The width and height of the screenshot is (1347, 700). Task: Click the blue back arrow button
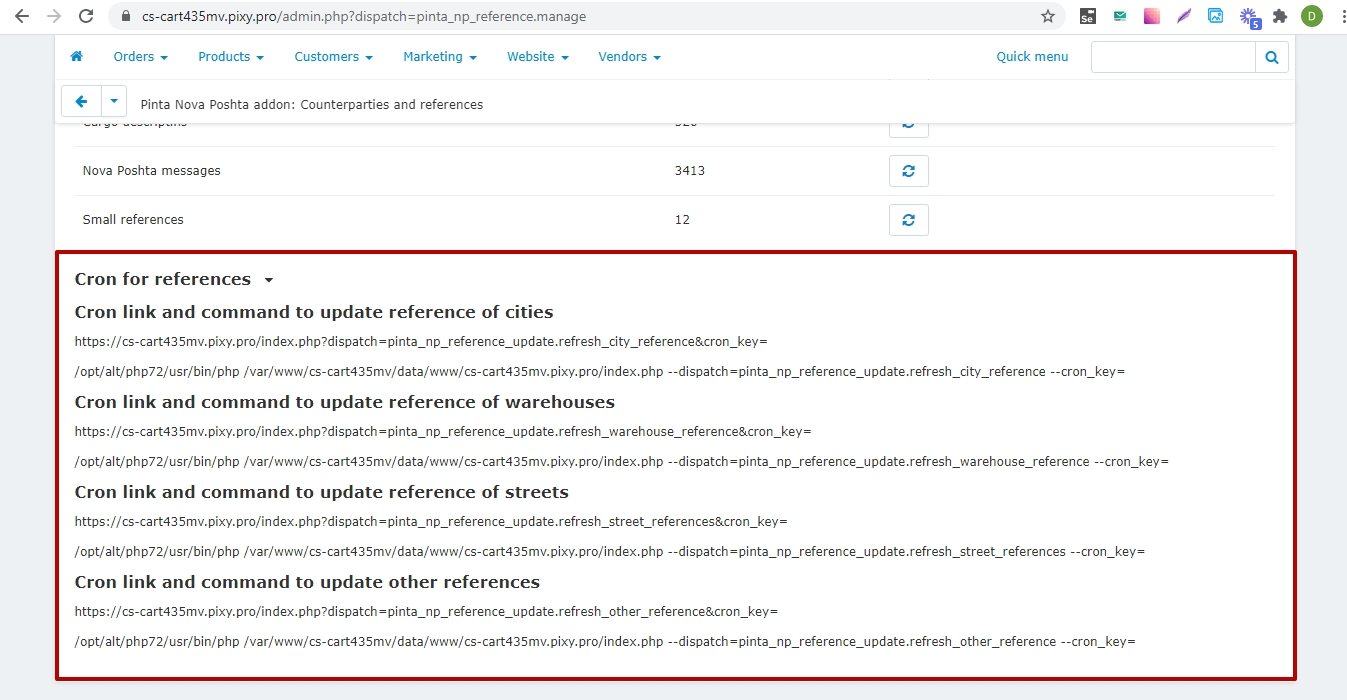tap(81, 102)
